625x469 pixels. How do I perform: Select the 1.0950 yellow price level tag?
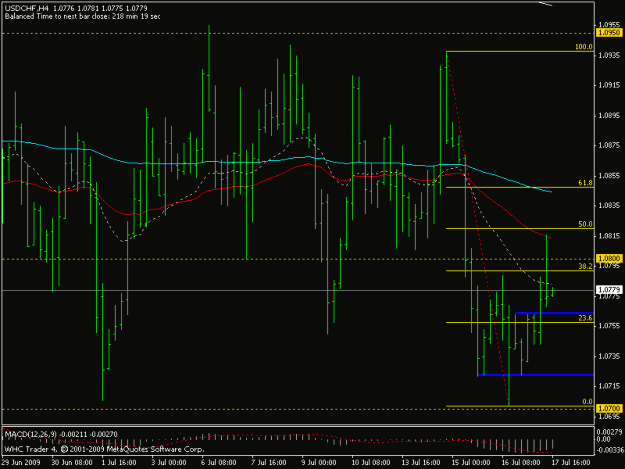(608, 33)
